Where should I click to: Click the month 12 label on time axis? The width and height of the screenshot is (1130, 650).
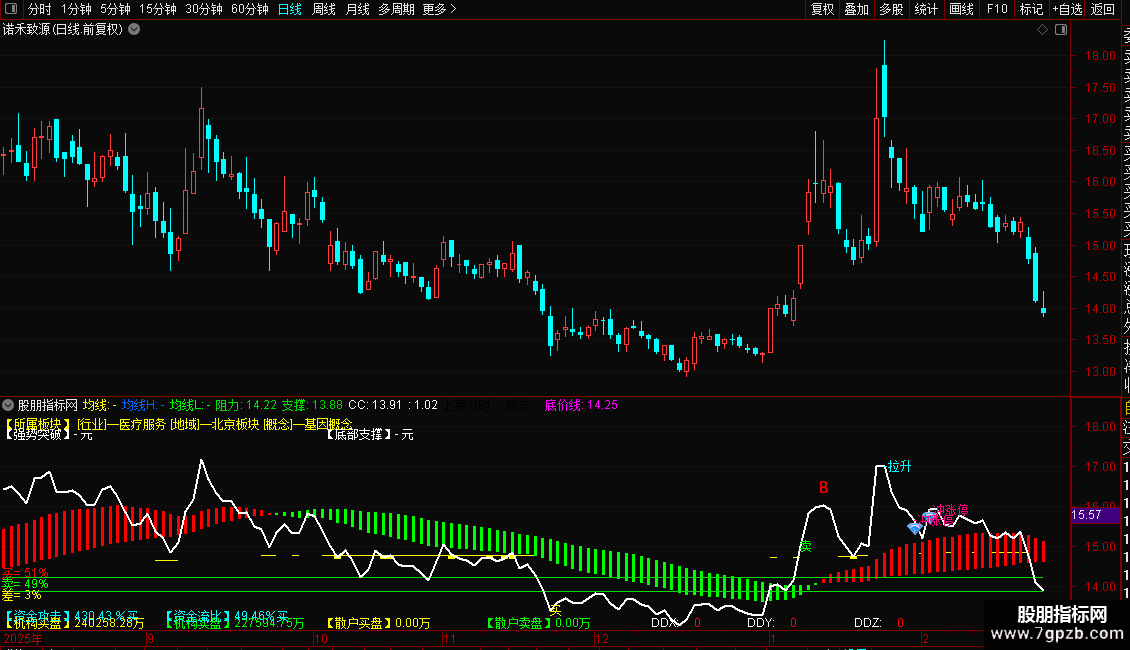[x=602, y=638]
